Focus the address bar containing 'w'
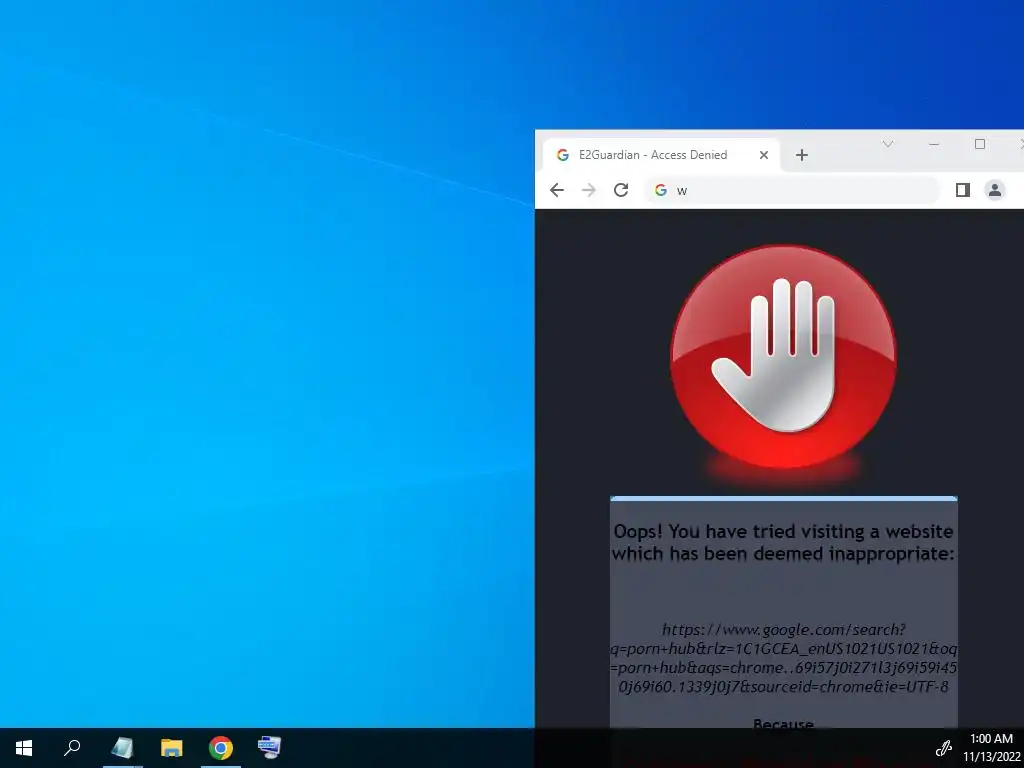Screen dimensions: 1024x768 pos(792,190)
